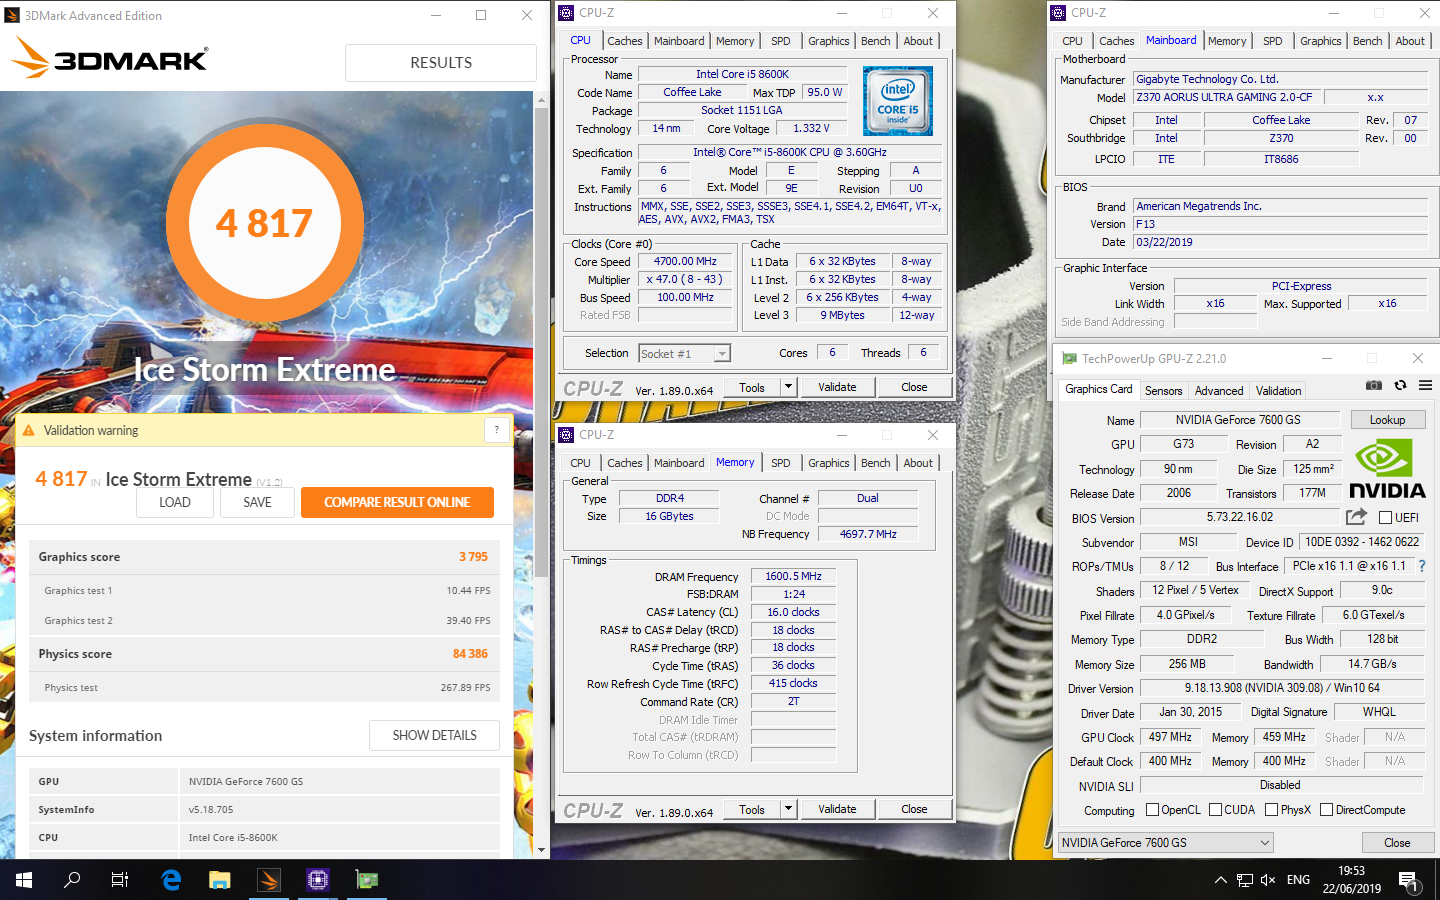The image size is (1440, 900).
Task: Open the validation warning help question mark
Action: pyautogui.click(x=496, y=430)
